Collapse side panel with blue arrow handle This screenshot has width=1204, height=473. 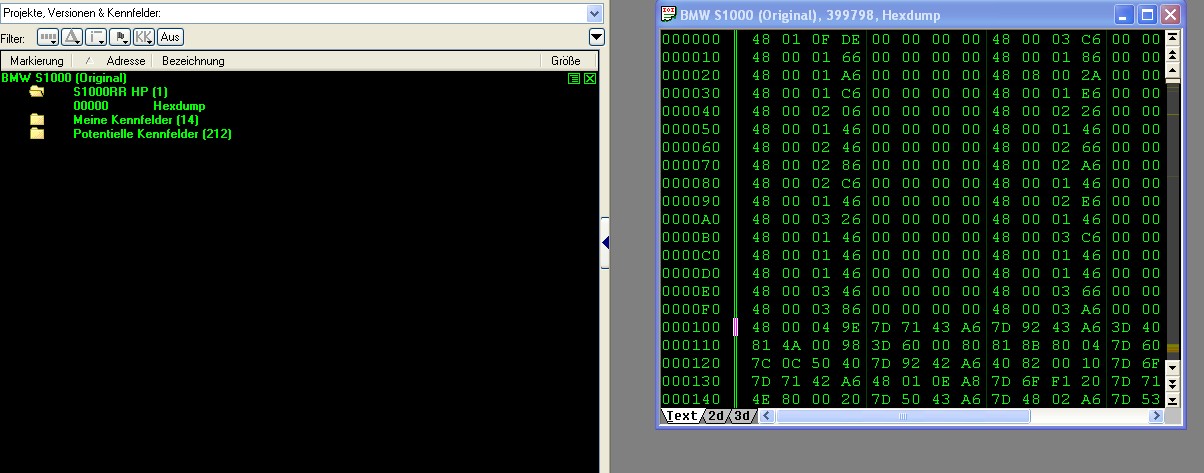point(605,242)
